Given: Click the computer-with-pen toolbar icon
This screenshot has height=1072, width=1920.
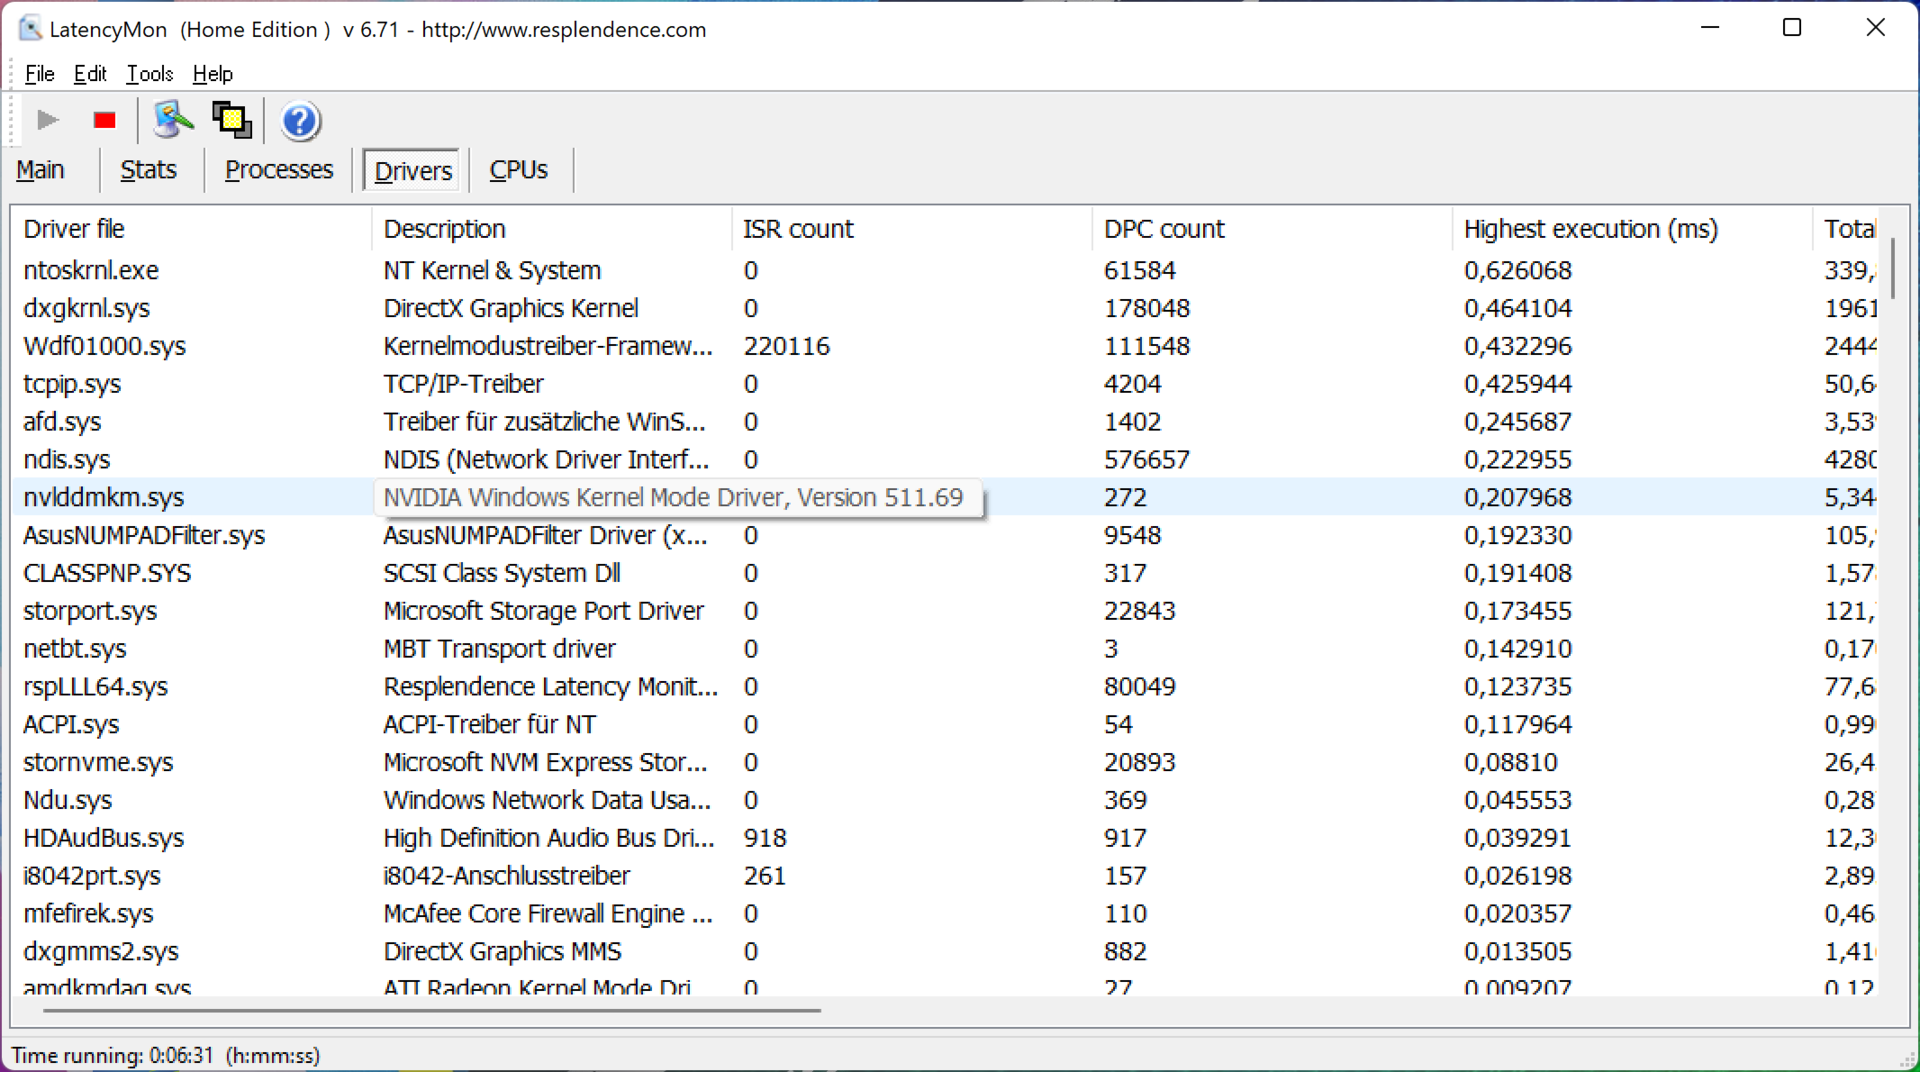Looking at the screenshot, I should click(x=172, y=121).
